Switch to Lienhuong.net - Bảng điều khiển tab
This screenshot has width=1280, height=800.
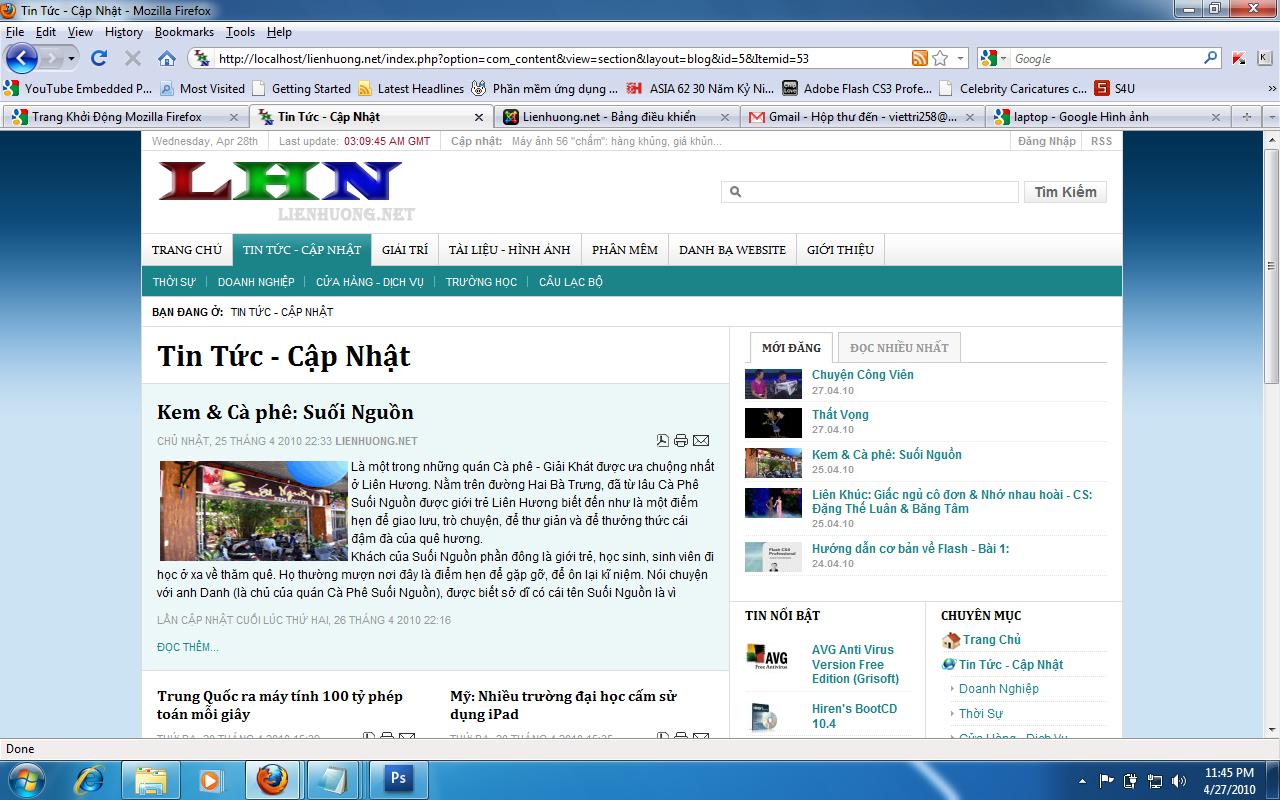(x=617, y=117)
